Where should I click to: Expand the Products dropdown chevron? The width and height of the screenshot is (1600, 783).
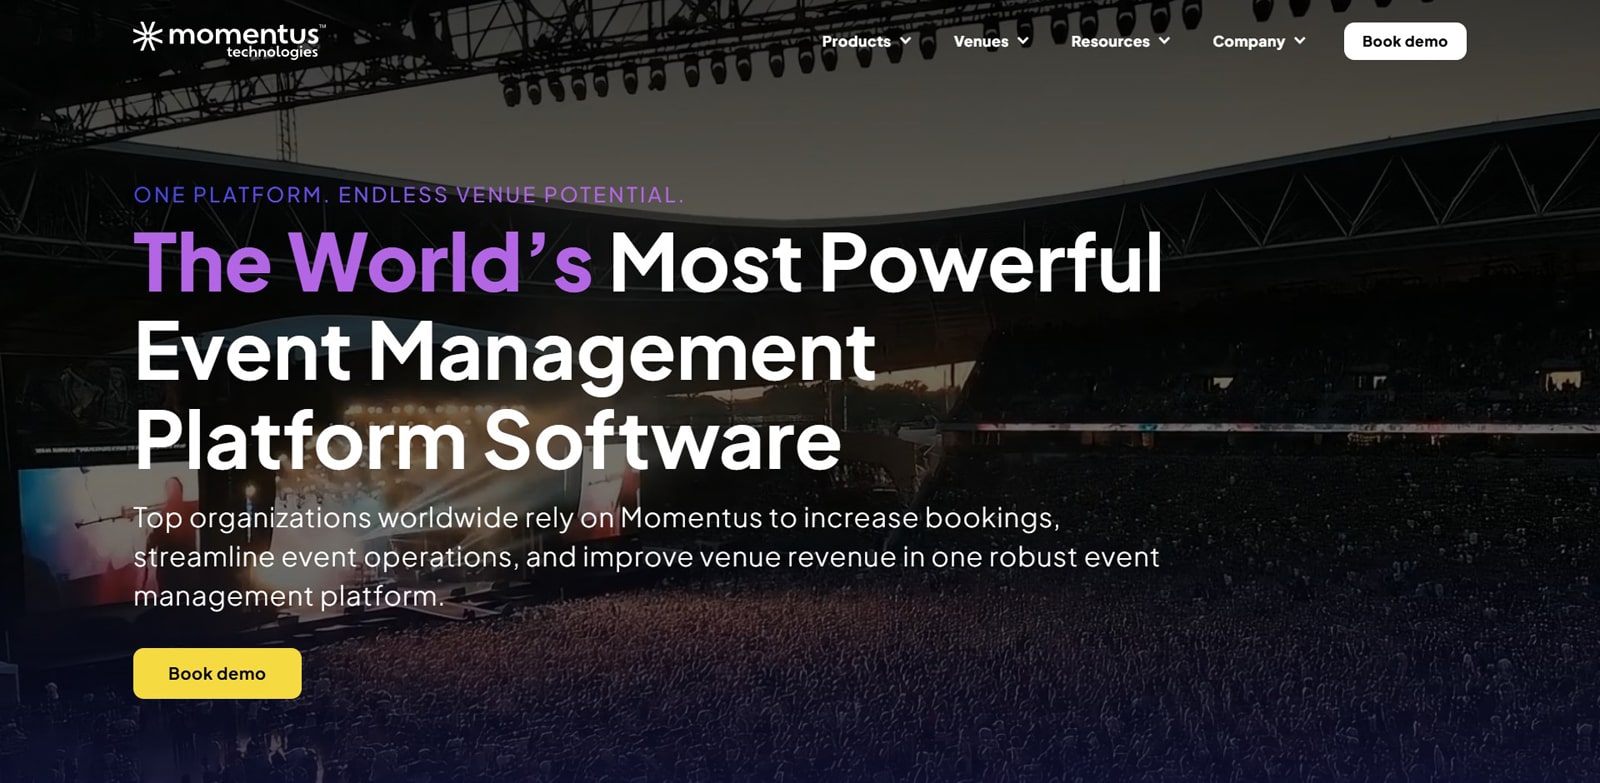(x=905, y=41)
